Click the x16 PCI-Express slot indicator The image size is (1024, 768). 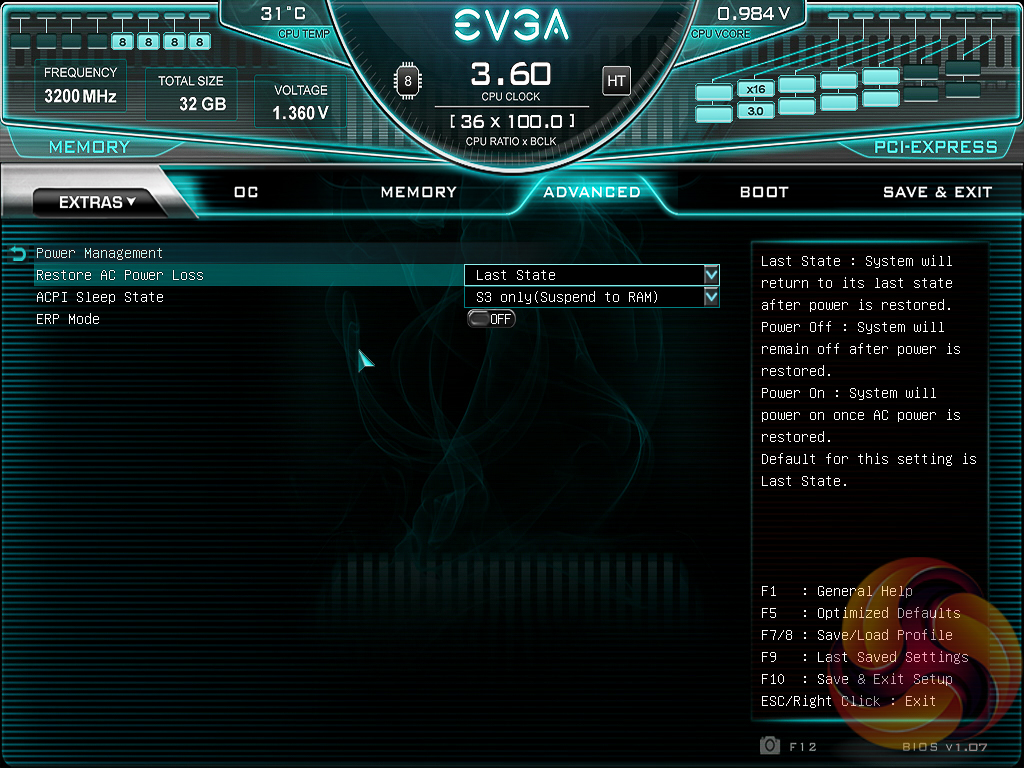click(x=756, y=89)
